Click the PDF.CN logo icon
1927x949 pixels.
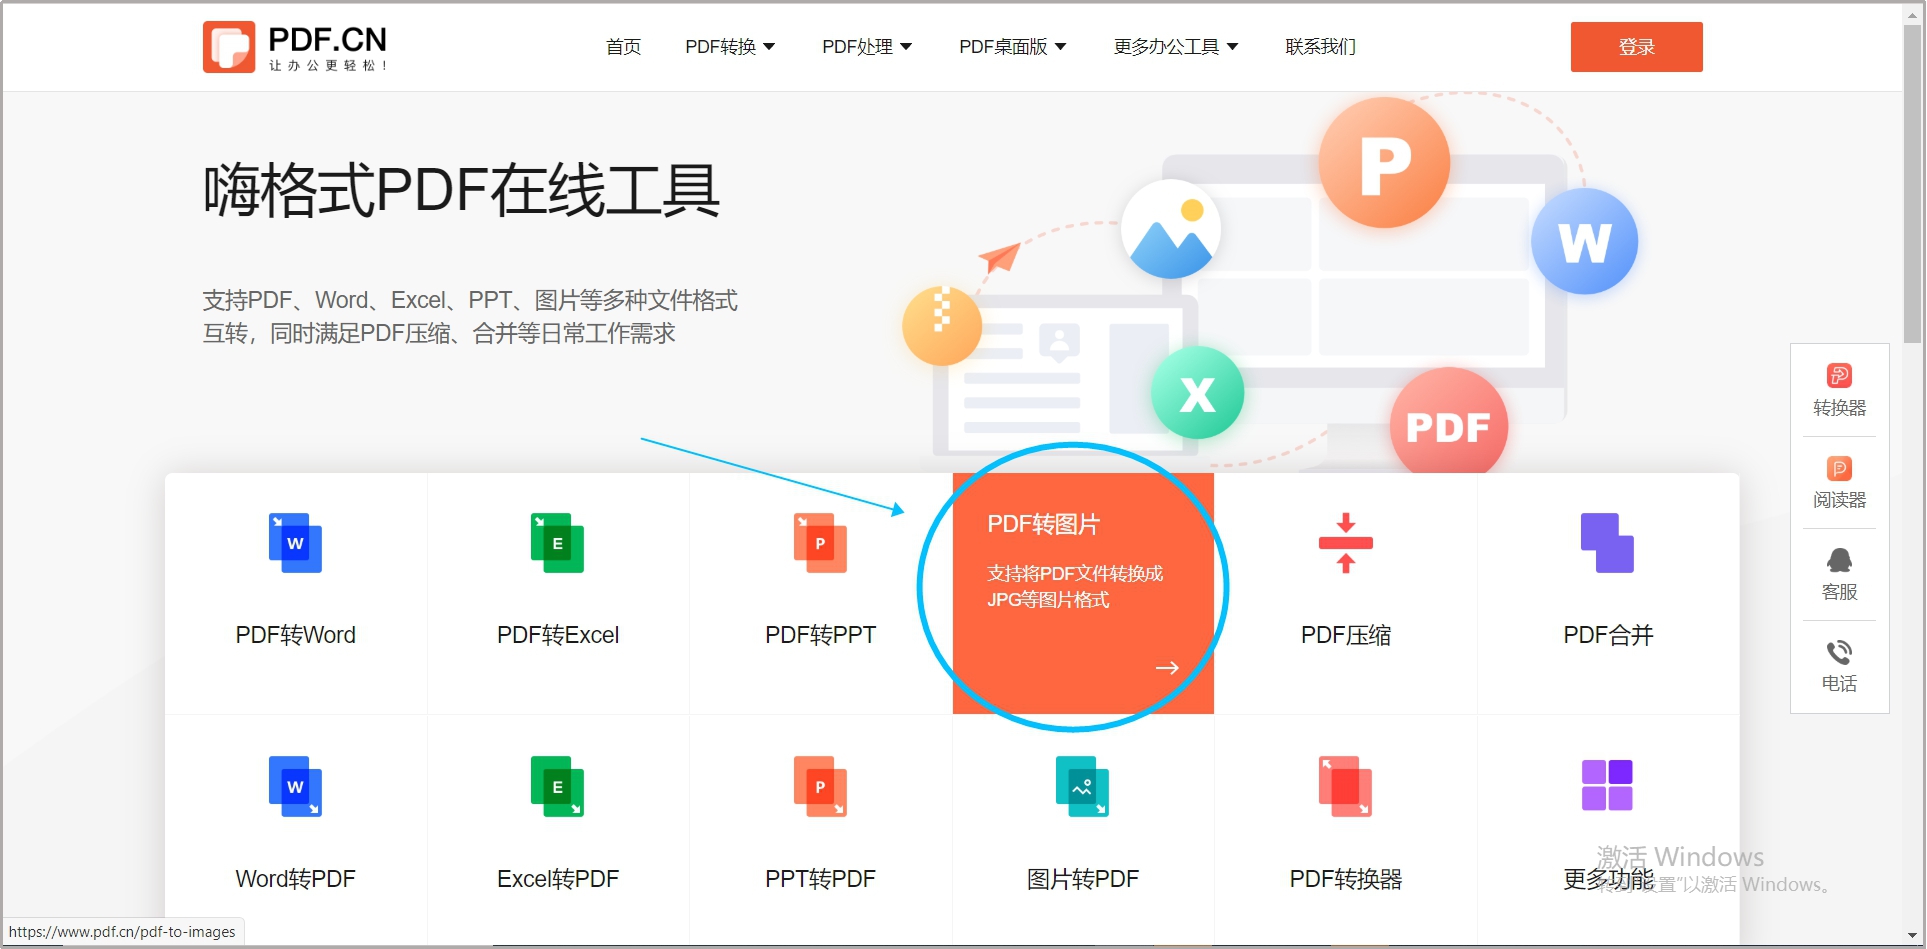(229, 47)
